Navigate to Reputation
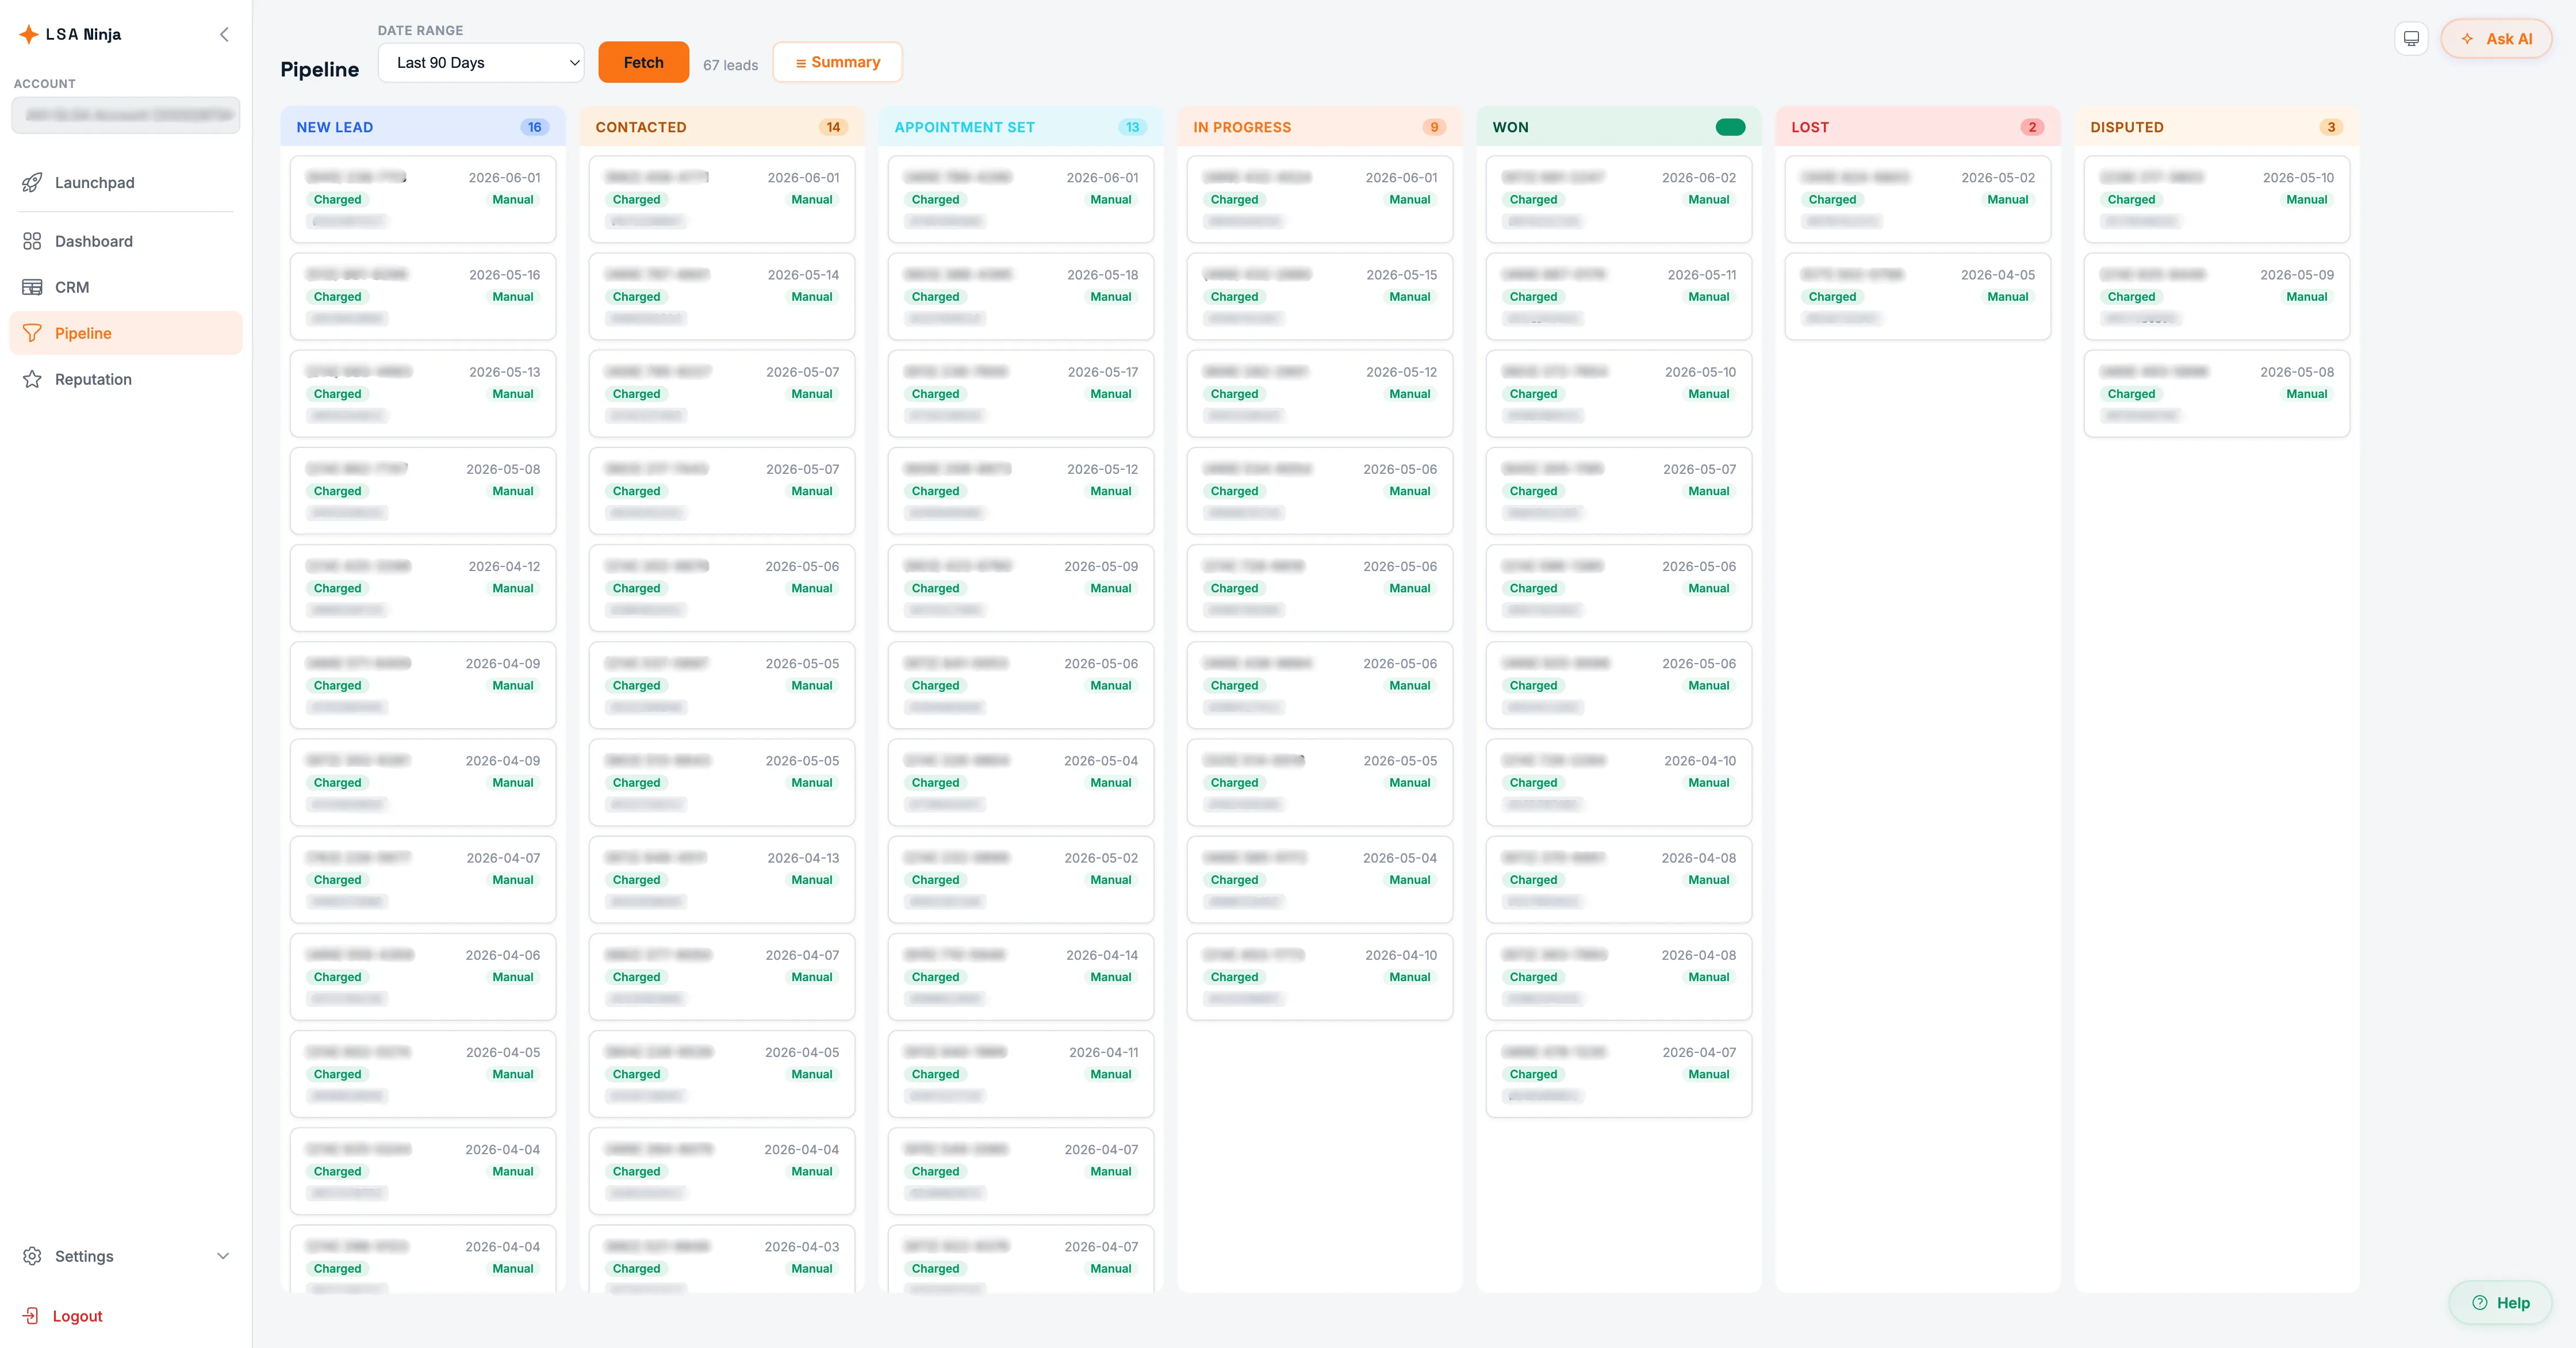 (126, 379)
